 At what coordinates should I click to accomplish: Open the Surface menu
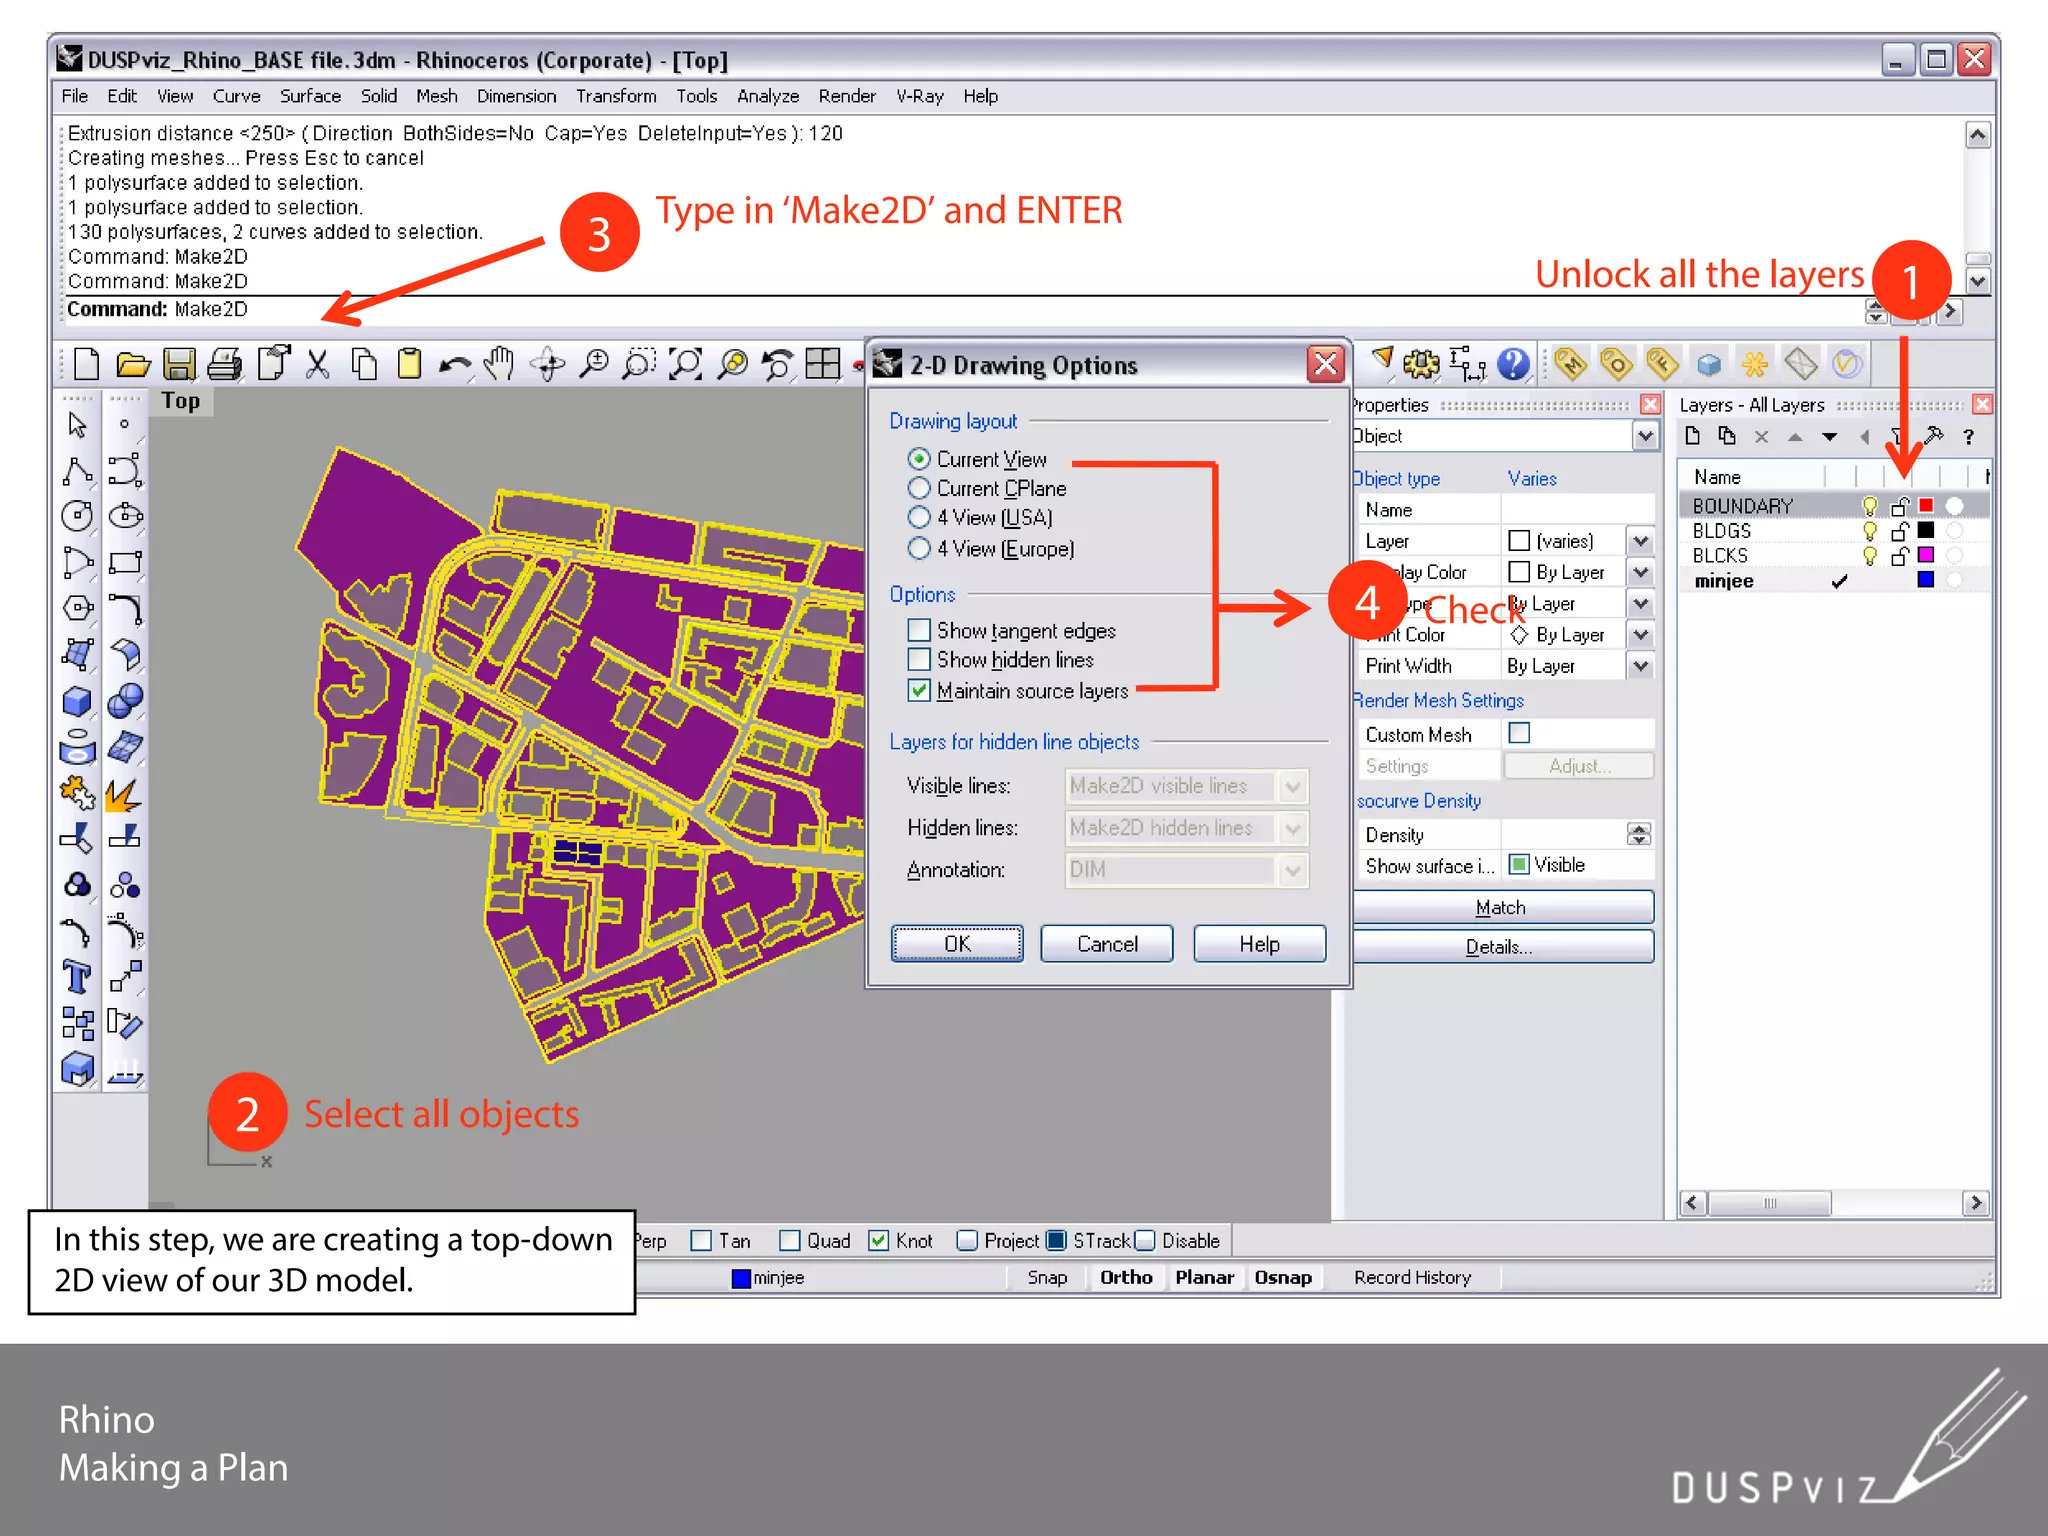310,96
